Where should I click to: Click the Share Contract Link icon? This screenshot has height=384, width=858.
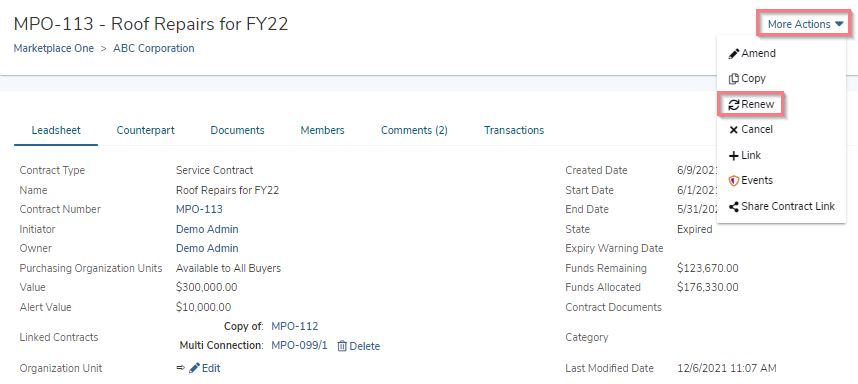click(734, 207)
